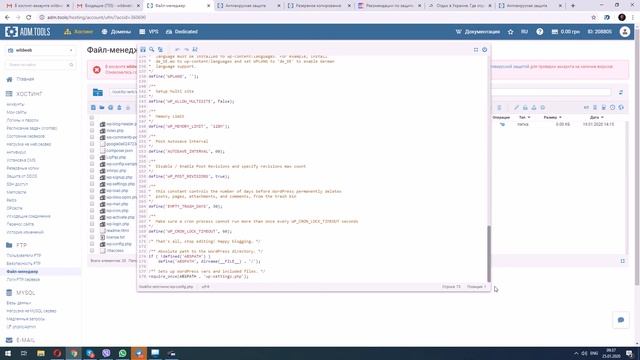
Task: Check the box next to xmlrpc.php
Action: [92, 171]
